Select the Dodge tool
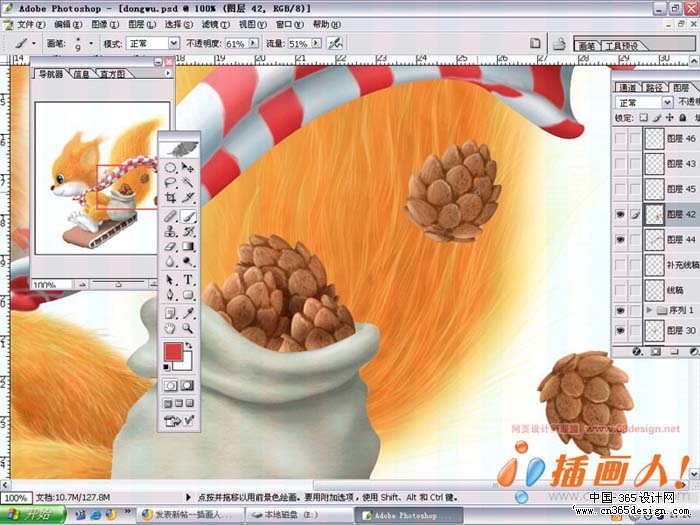The image size is (700, 525). pyautogui.click(x=188, y=262)
